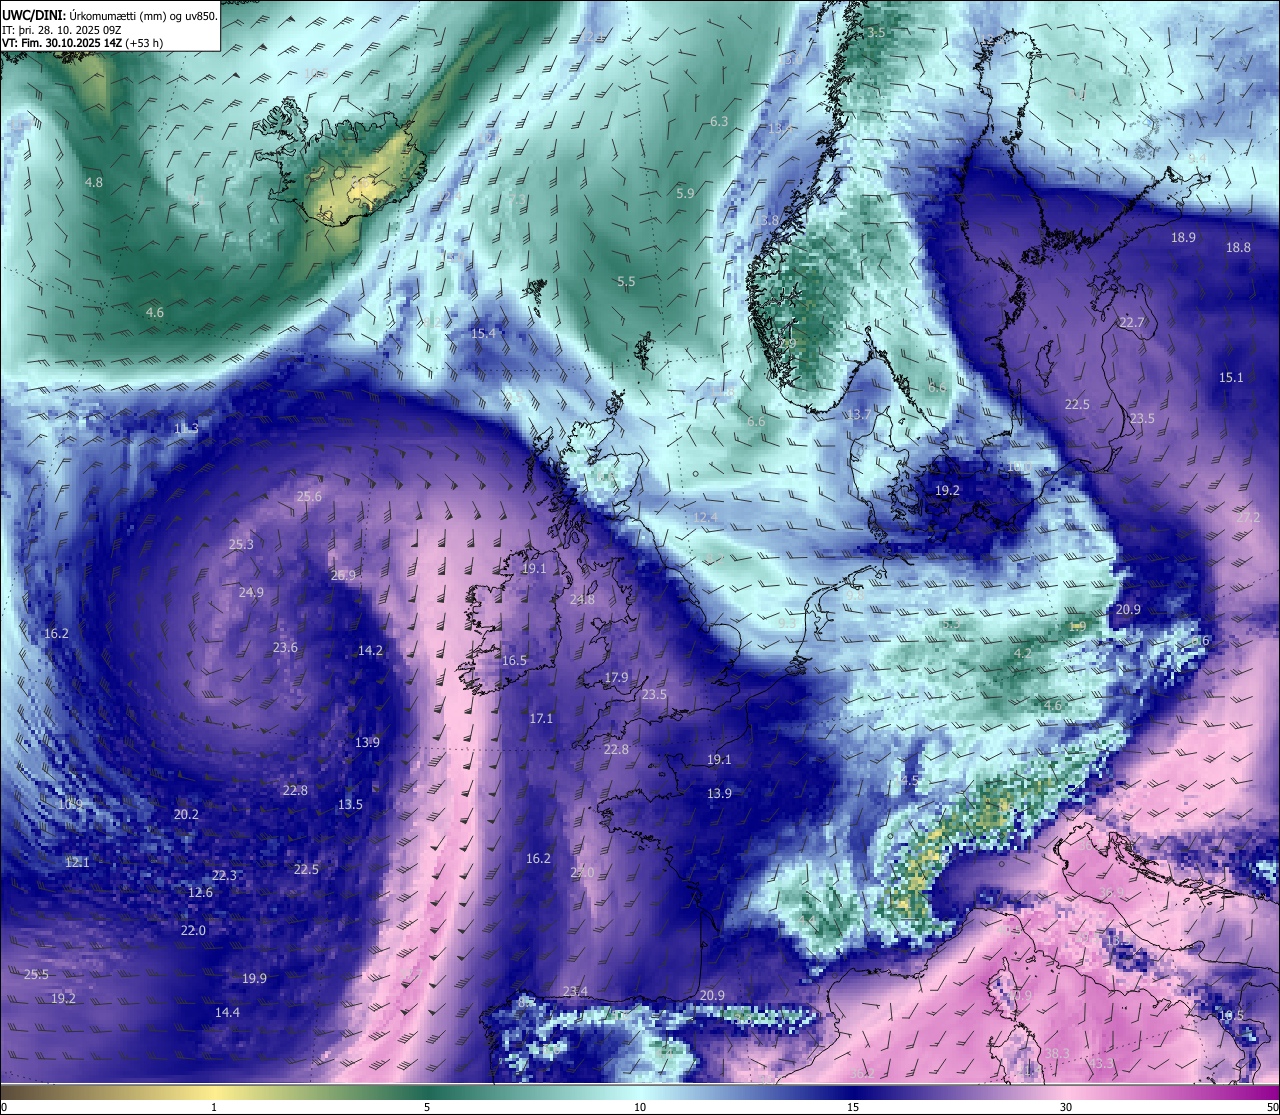Pick the 20.2 value on the map

pyautogui.click(x=186, y=814)
